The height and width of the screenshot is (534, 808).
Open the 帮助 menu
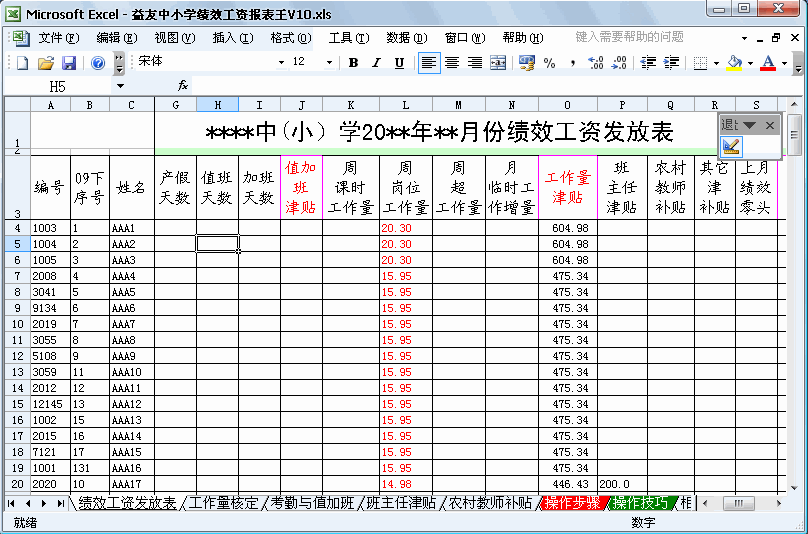point(523,38)
